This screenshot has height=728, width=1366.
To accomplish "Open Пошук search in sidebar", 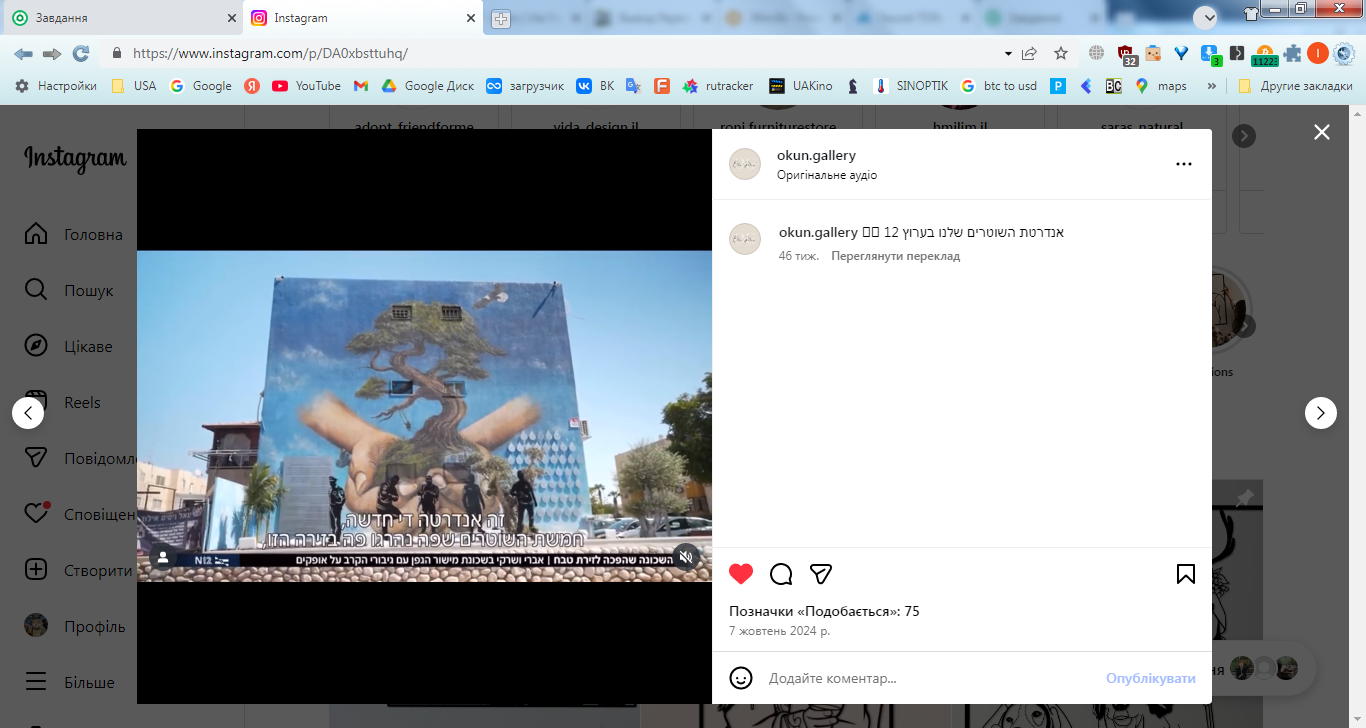I will [x=69, y=291].
